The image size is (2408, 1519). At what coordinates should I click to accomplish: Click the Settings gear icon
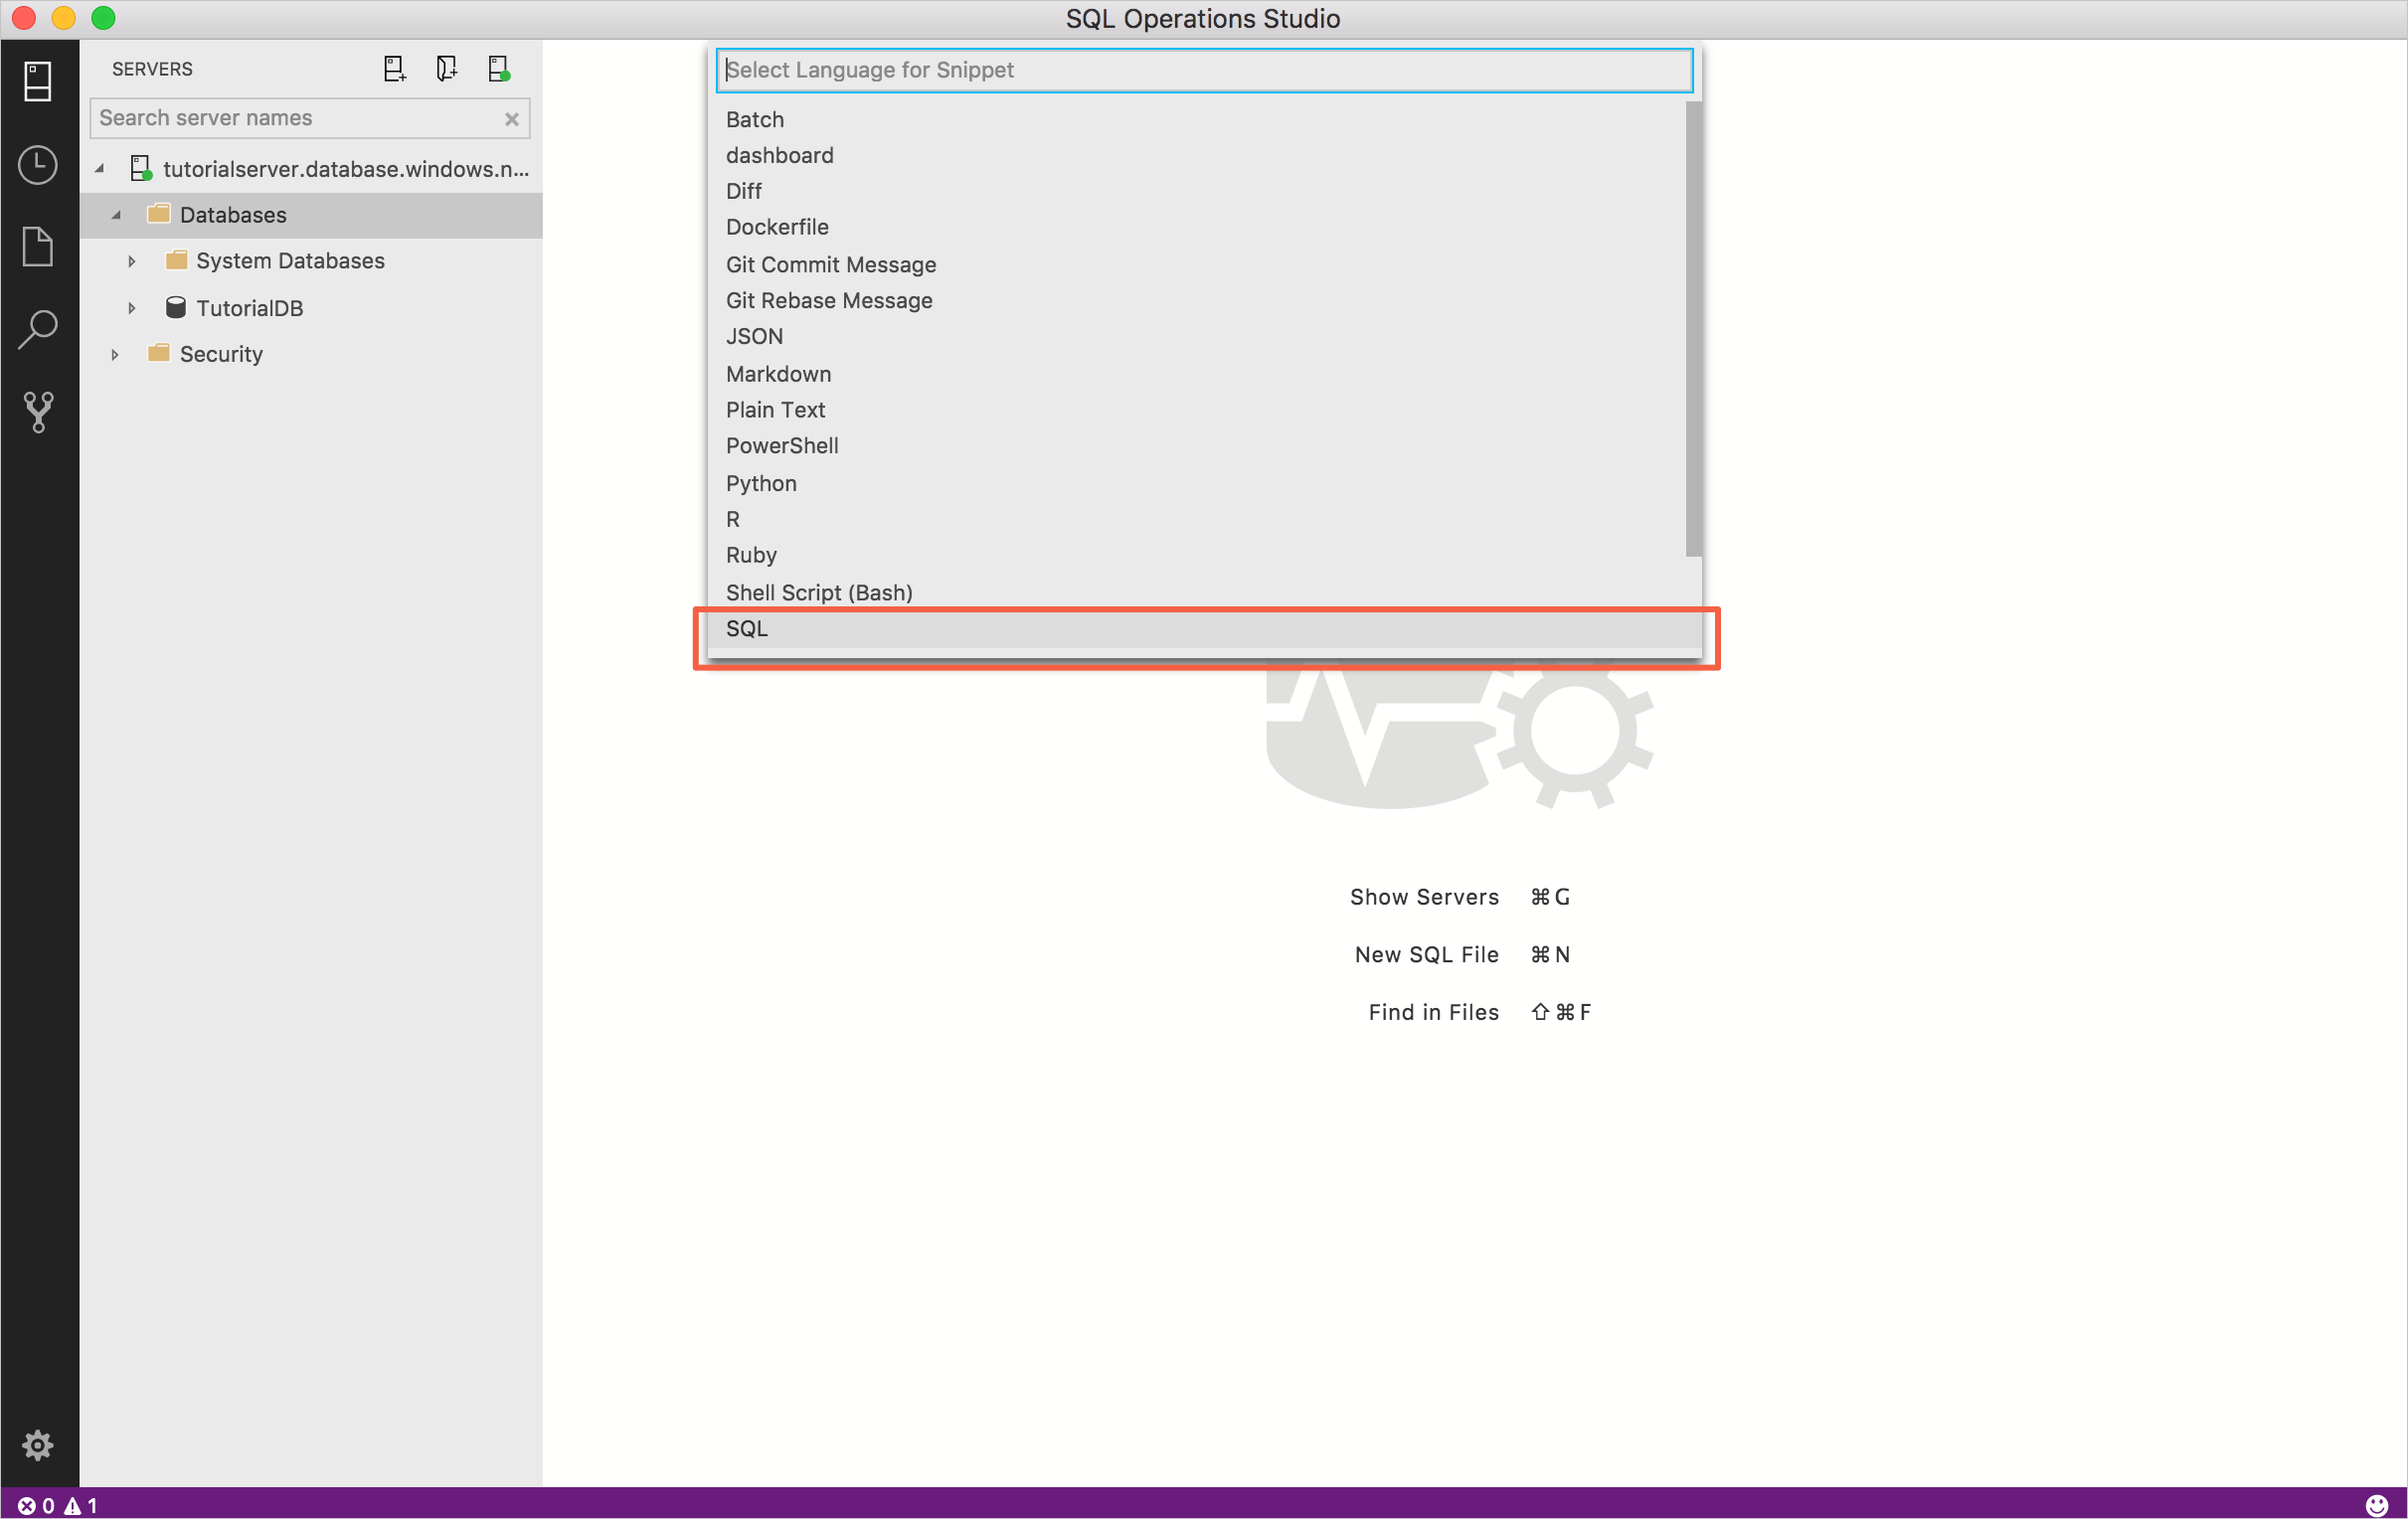[39, 1445]
